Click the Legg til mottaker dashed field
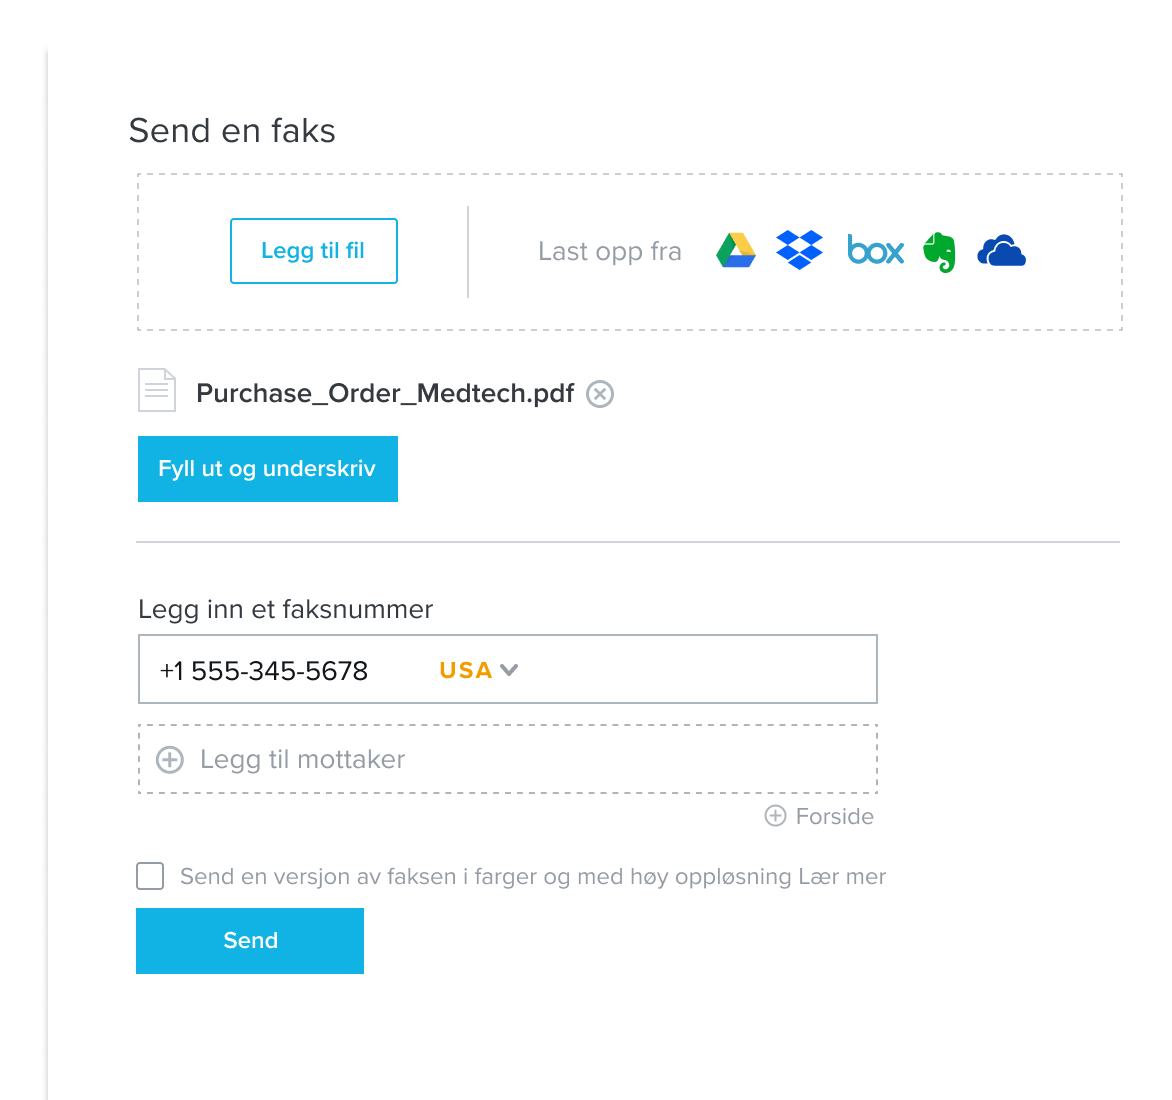Screen dimensions: 1172x1100 pos(508,759)
